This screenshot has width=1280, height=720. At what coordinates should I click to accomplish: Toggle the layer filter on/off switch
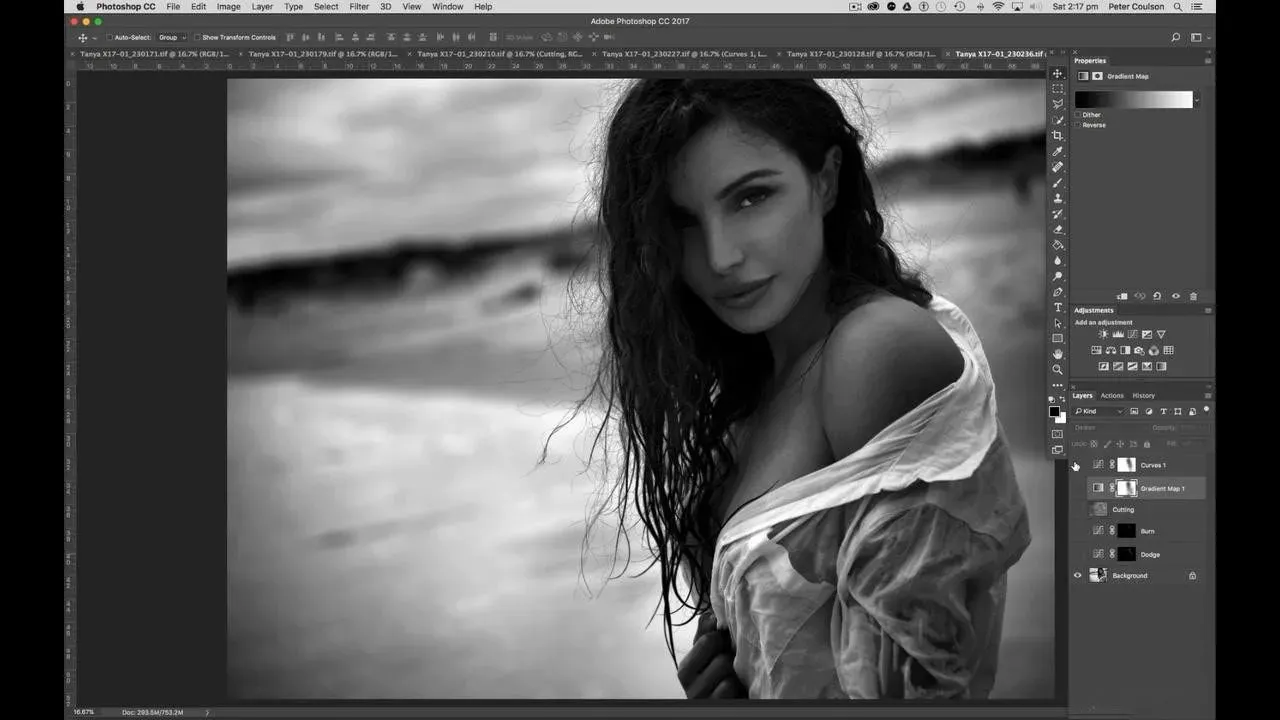[1206, 410]
